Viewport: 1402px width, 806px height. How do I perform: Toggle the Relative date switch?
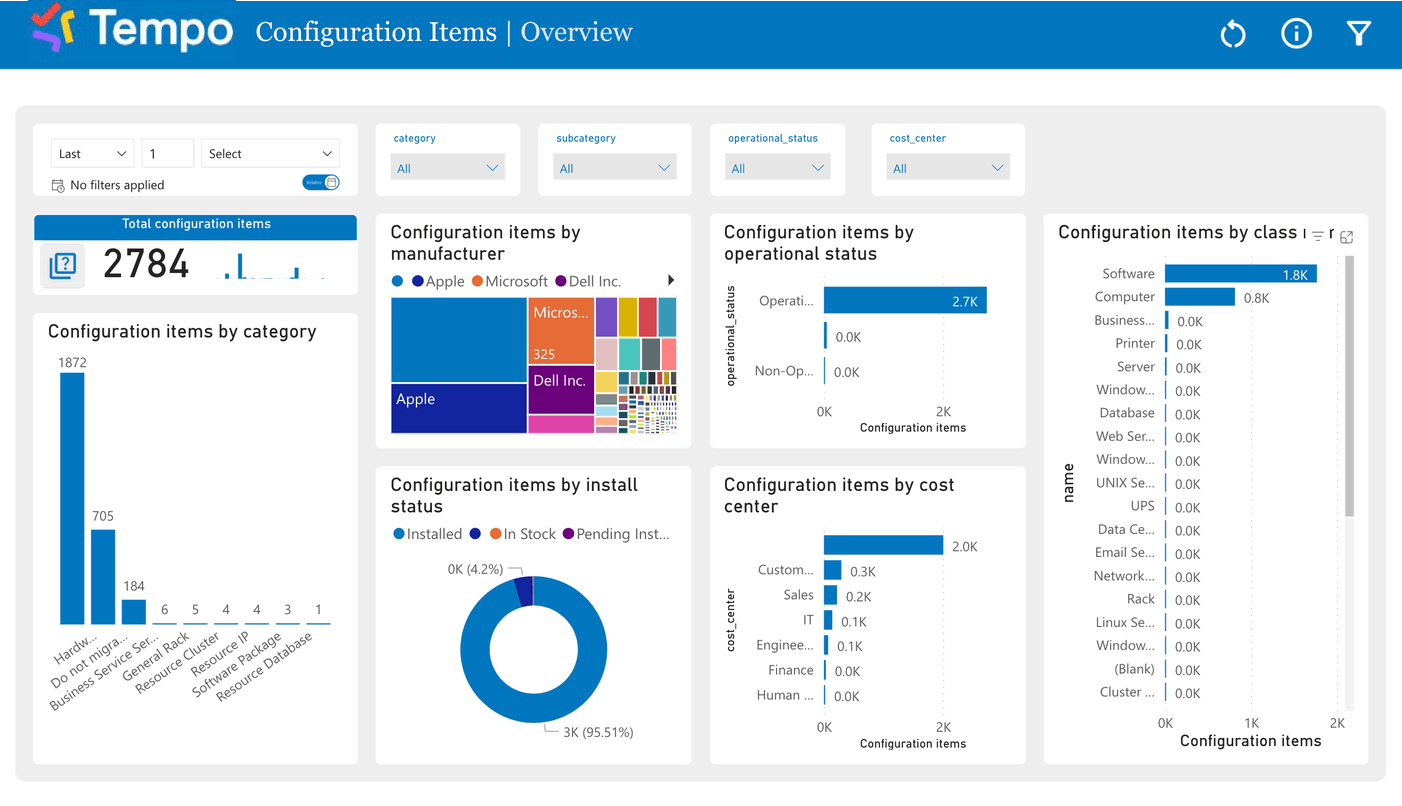(321, 182)
